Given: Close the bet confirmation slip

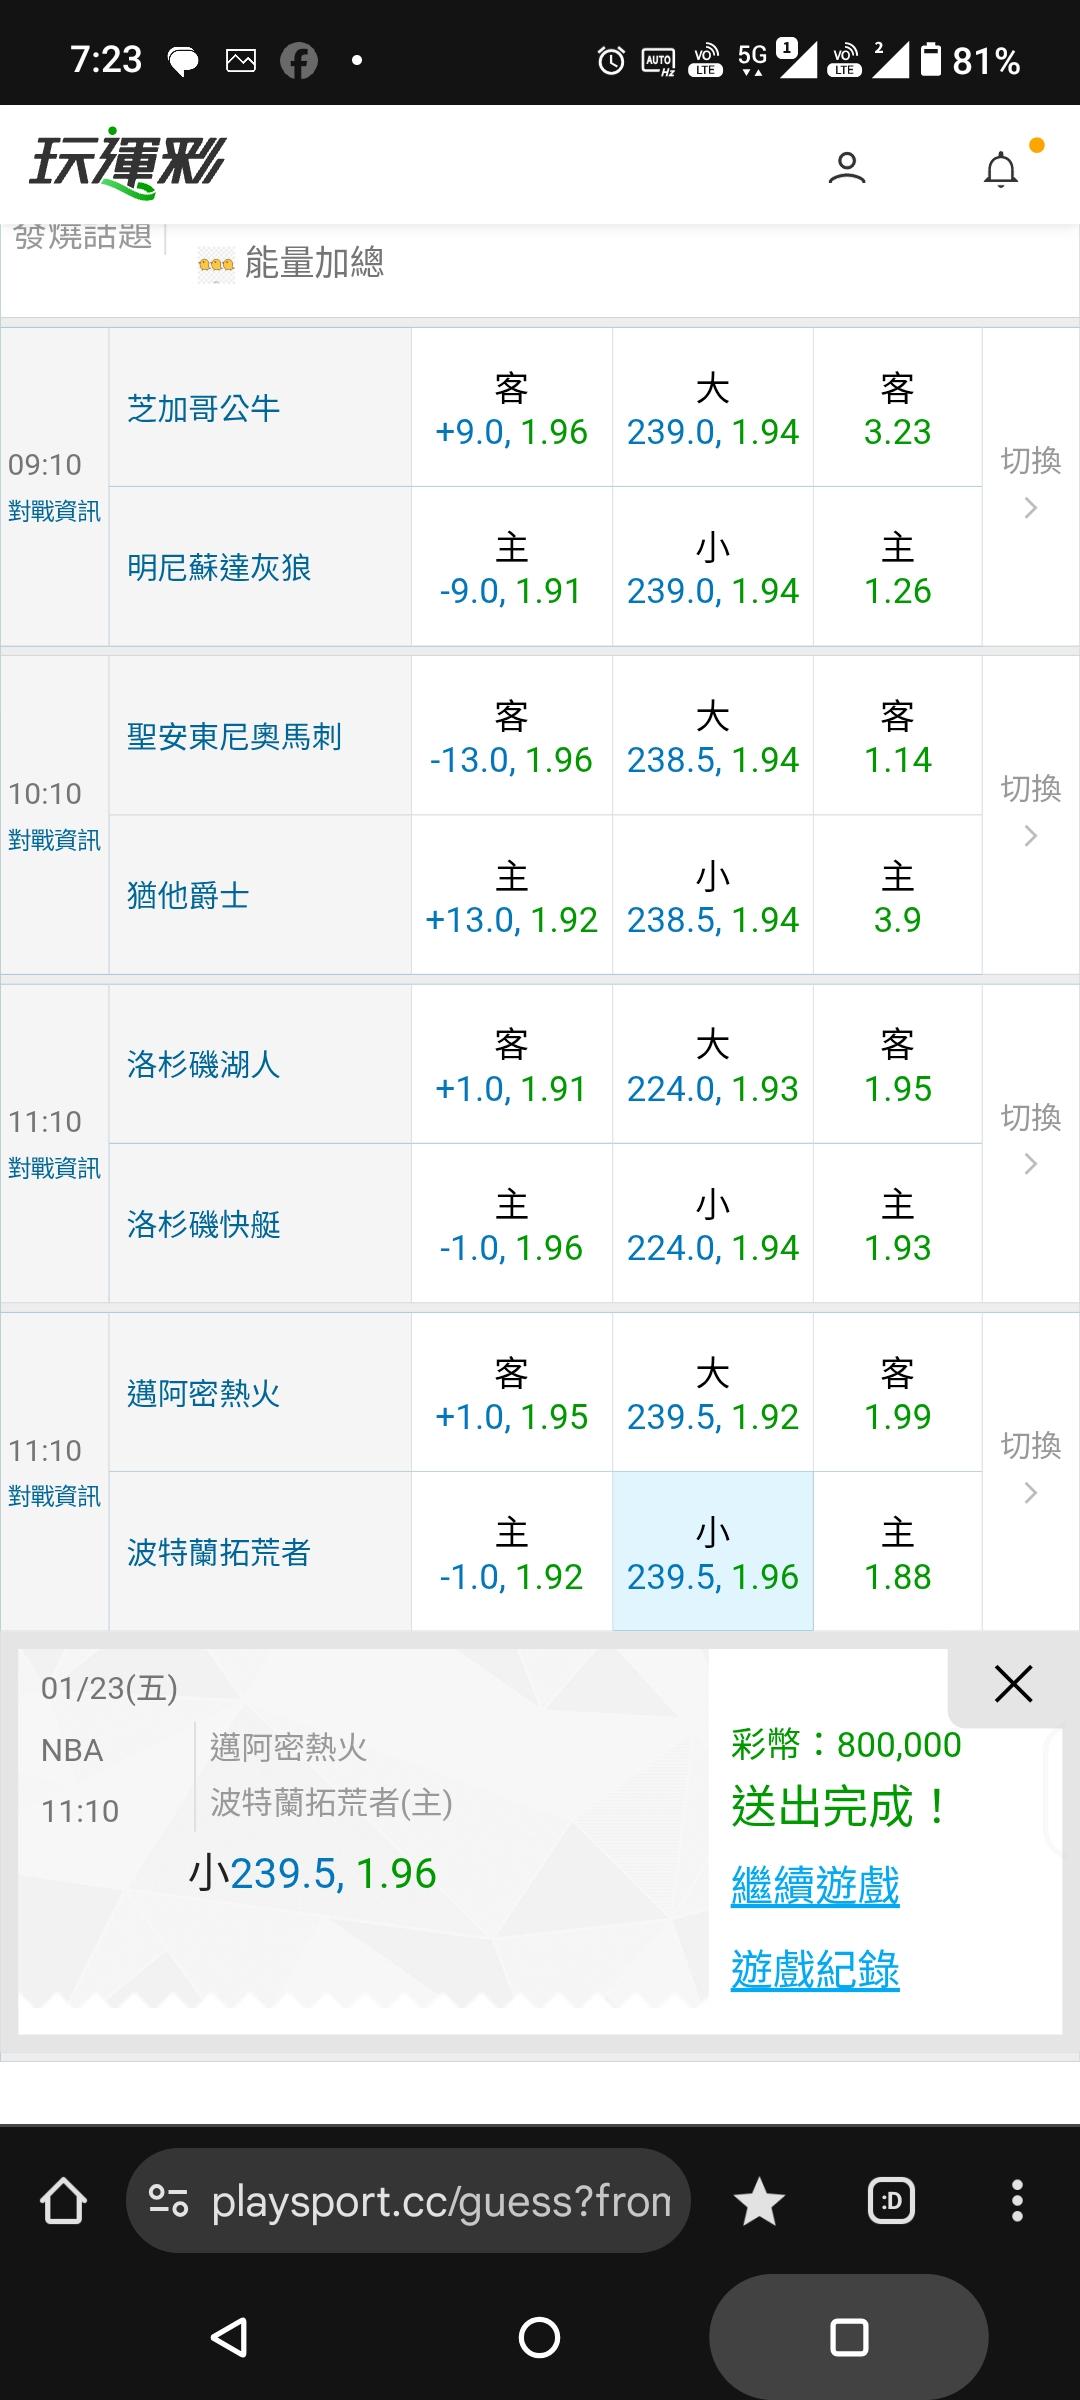Looking at the screenshot, I should point(1013,1684).
